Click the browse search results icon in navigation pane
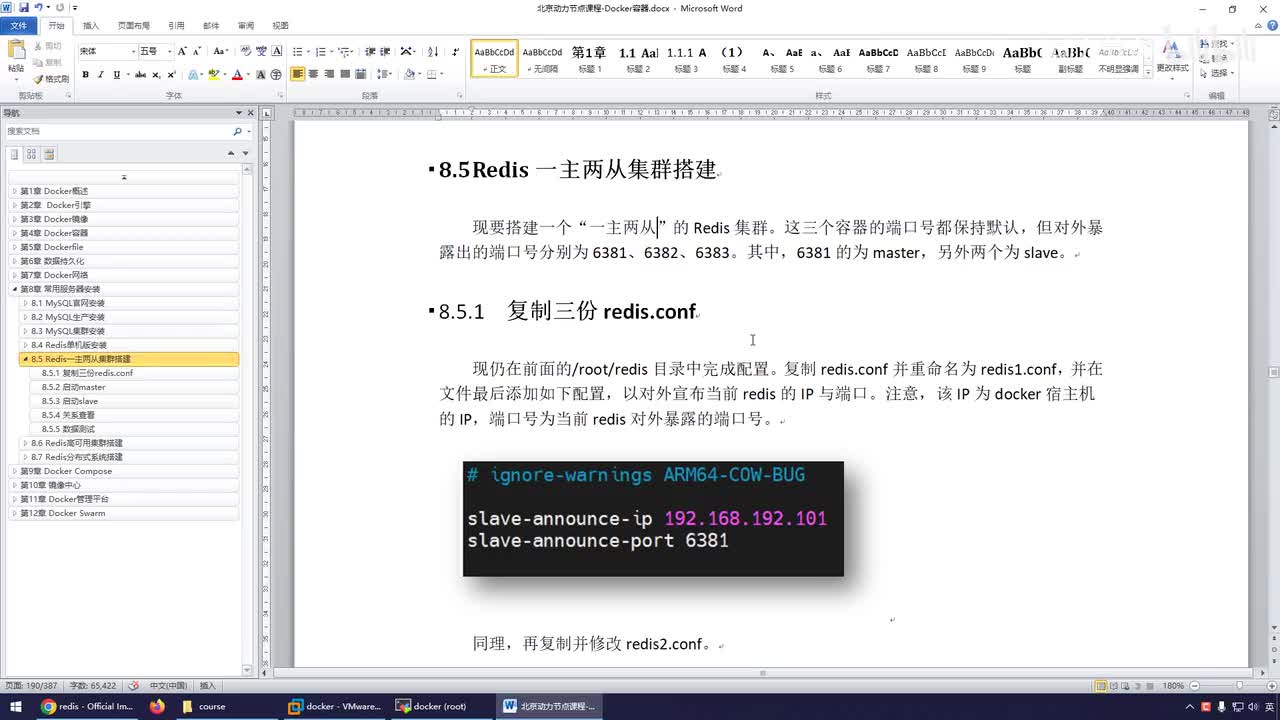 pyautogui.click(x=49, y=154)
